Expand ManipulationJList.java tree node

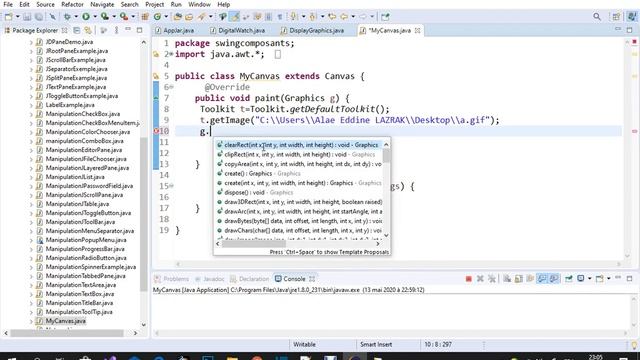[31, 177]
